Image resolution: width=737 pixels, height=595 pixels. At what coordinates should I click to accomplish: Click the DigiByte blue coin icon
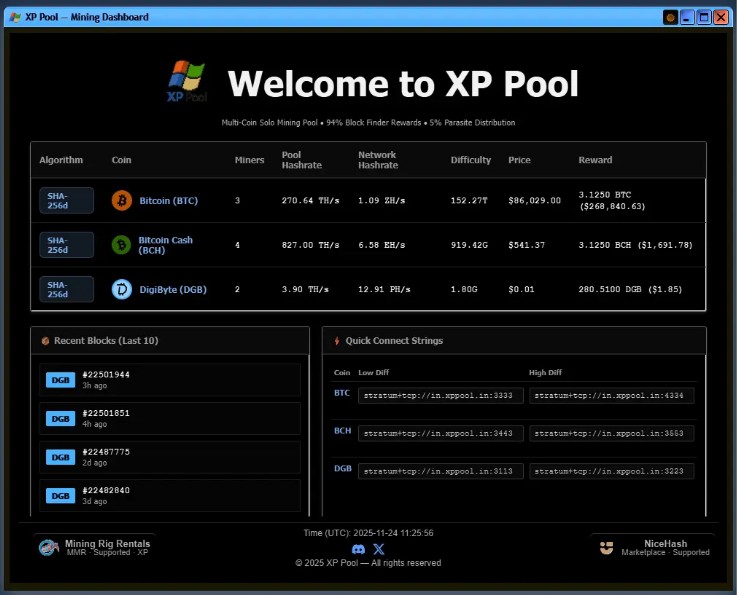pyautogui.click(x=122, y=289)
